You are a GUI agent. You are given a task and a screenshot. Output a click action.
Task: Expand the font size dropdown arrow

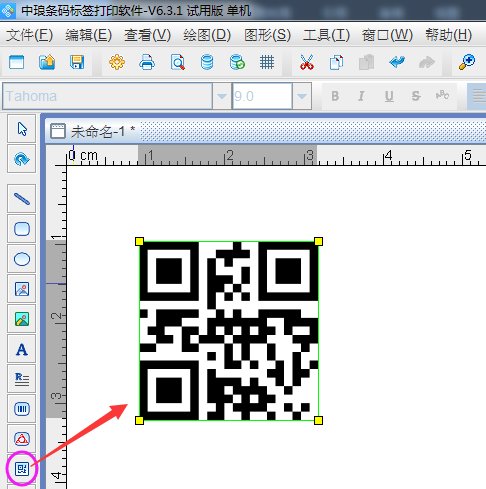point(302,96)
